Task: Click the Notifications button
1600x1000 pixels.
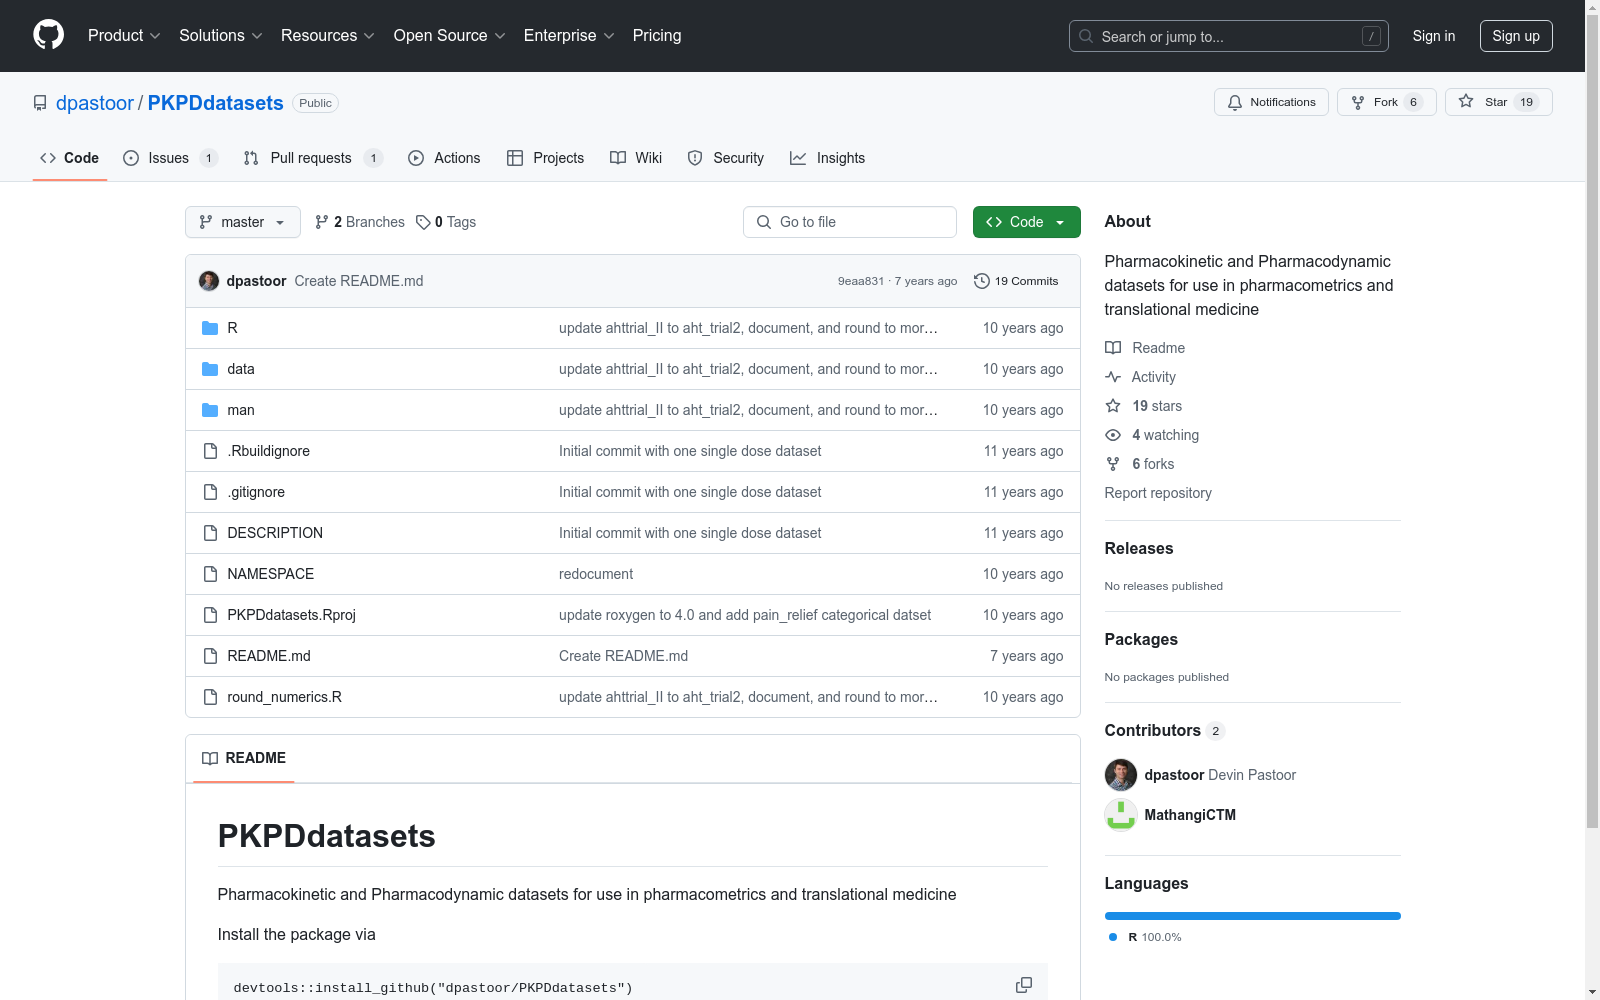Action: coord(1272,102)
